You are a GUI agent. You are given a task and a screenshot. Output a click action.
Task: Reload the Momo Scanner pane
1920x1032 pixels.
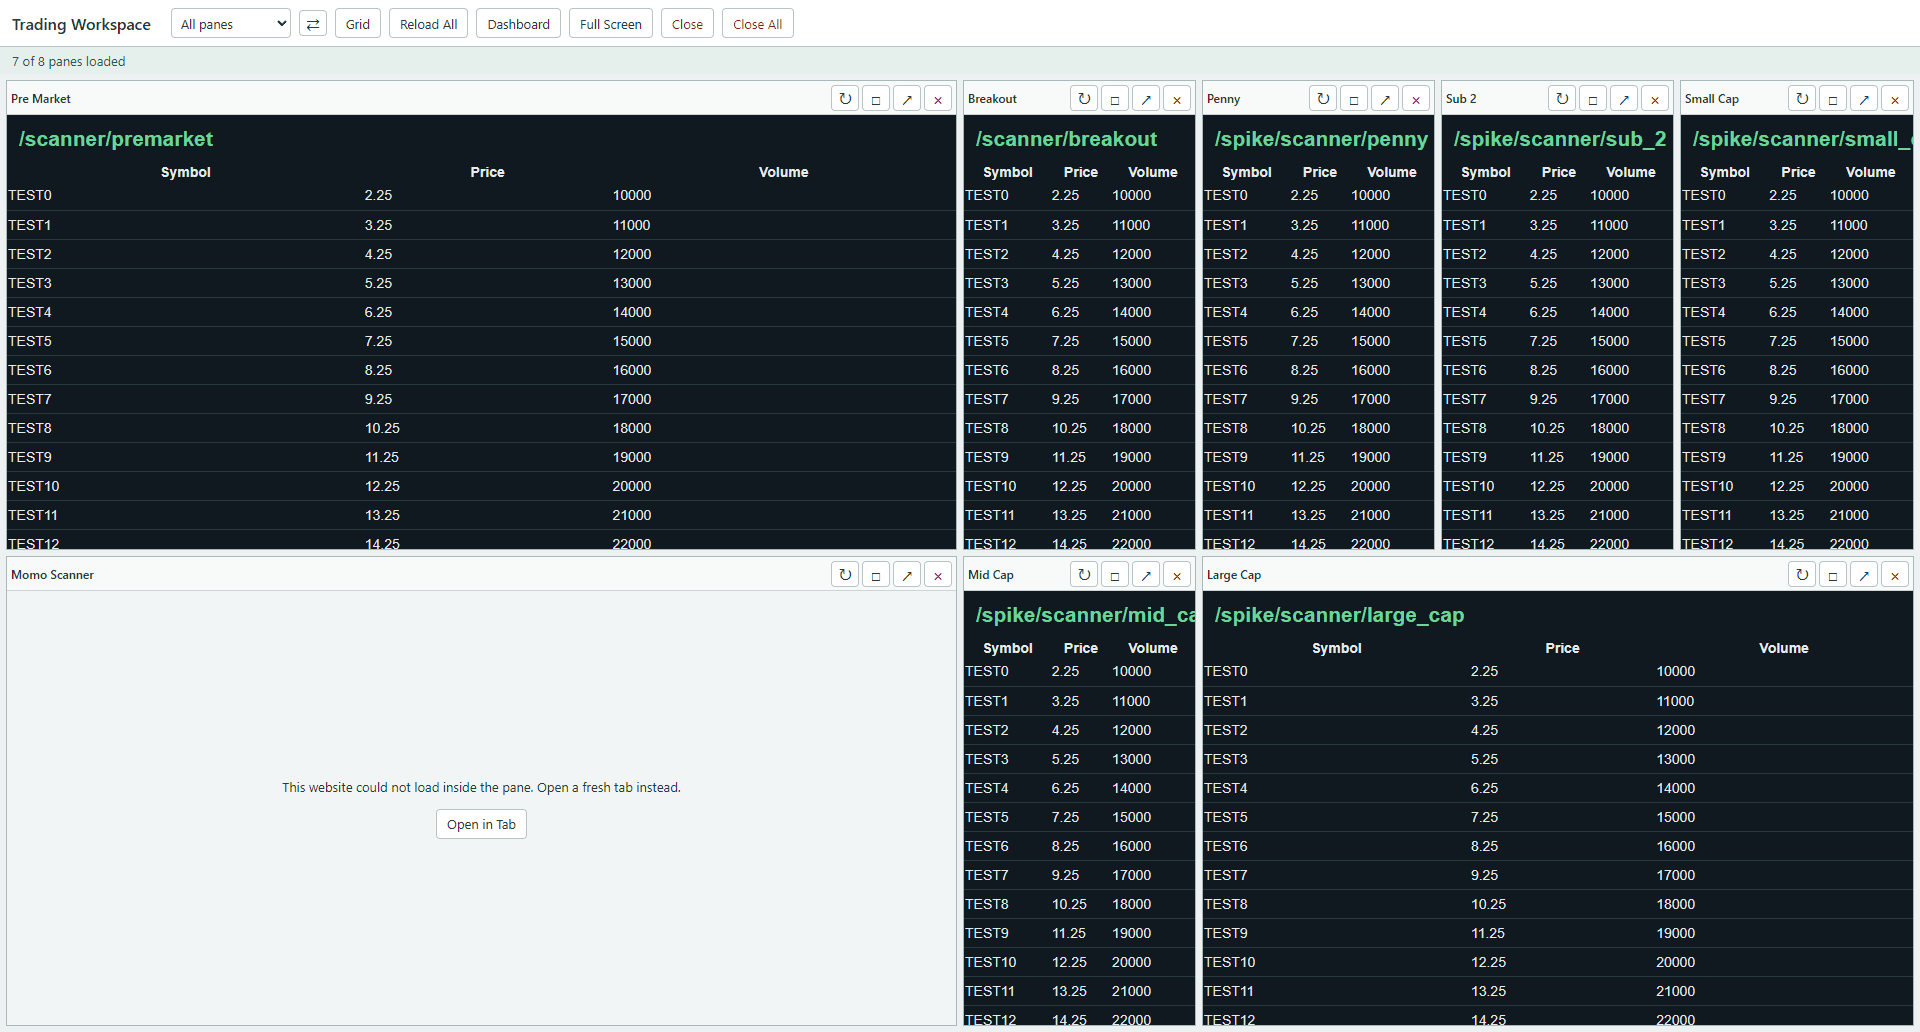[845, 575]
